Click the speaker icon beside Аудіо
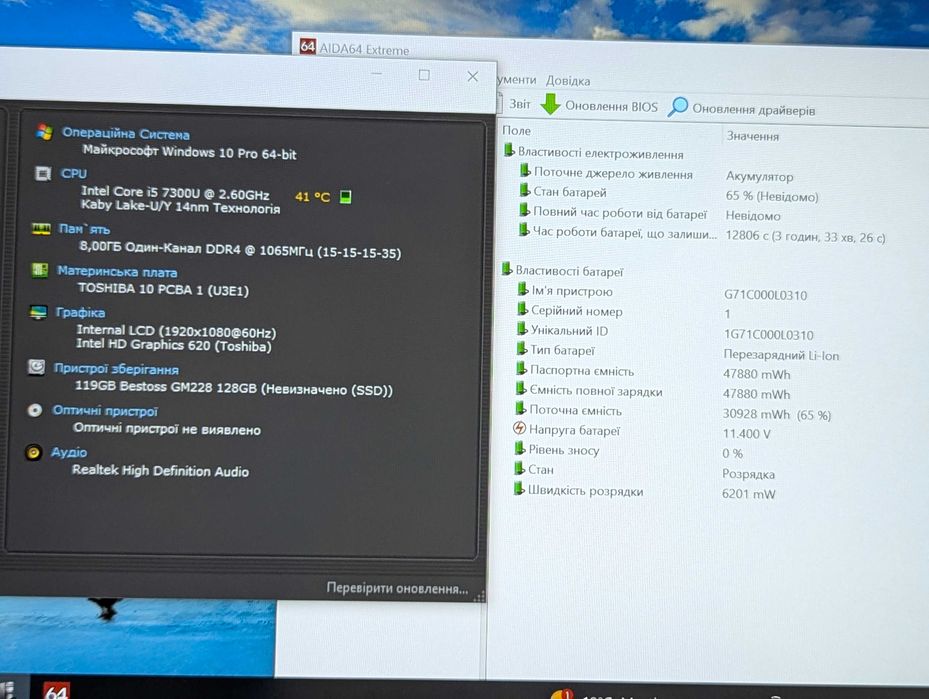The image size is (929, 699). tap(34, 453)
